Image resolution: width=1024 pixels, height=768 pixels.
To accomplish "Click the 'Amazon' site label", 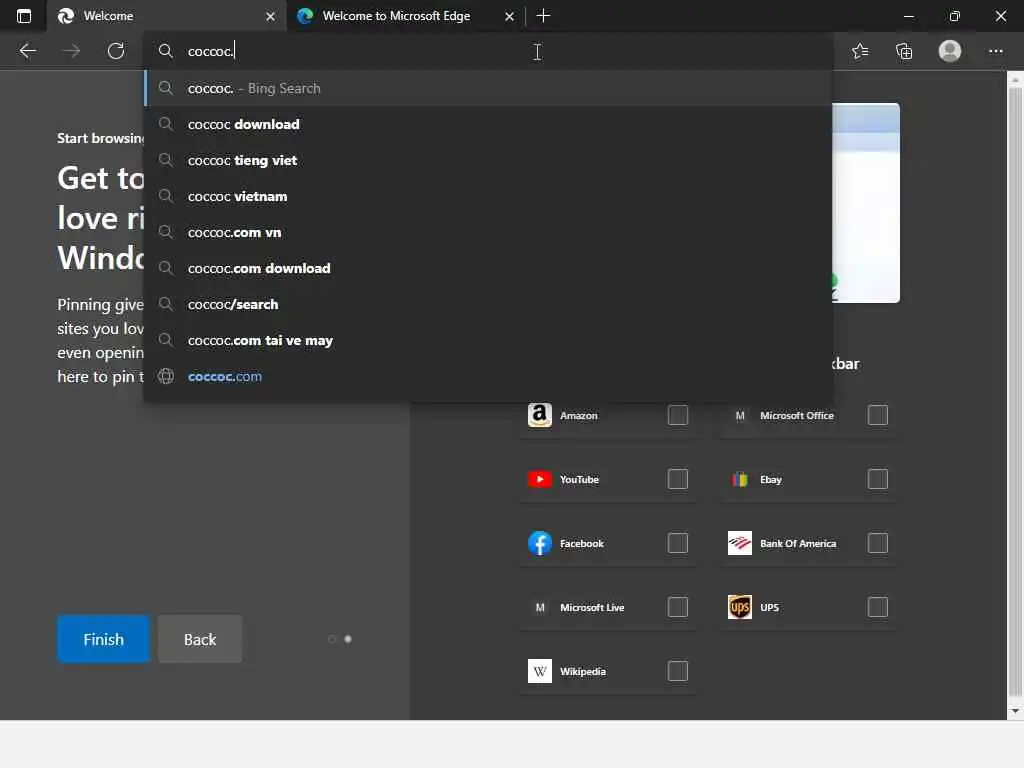I will (579, 415).
